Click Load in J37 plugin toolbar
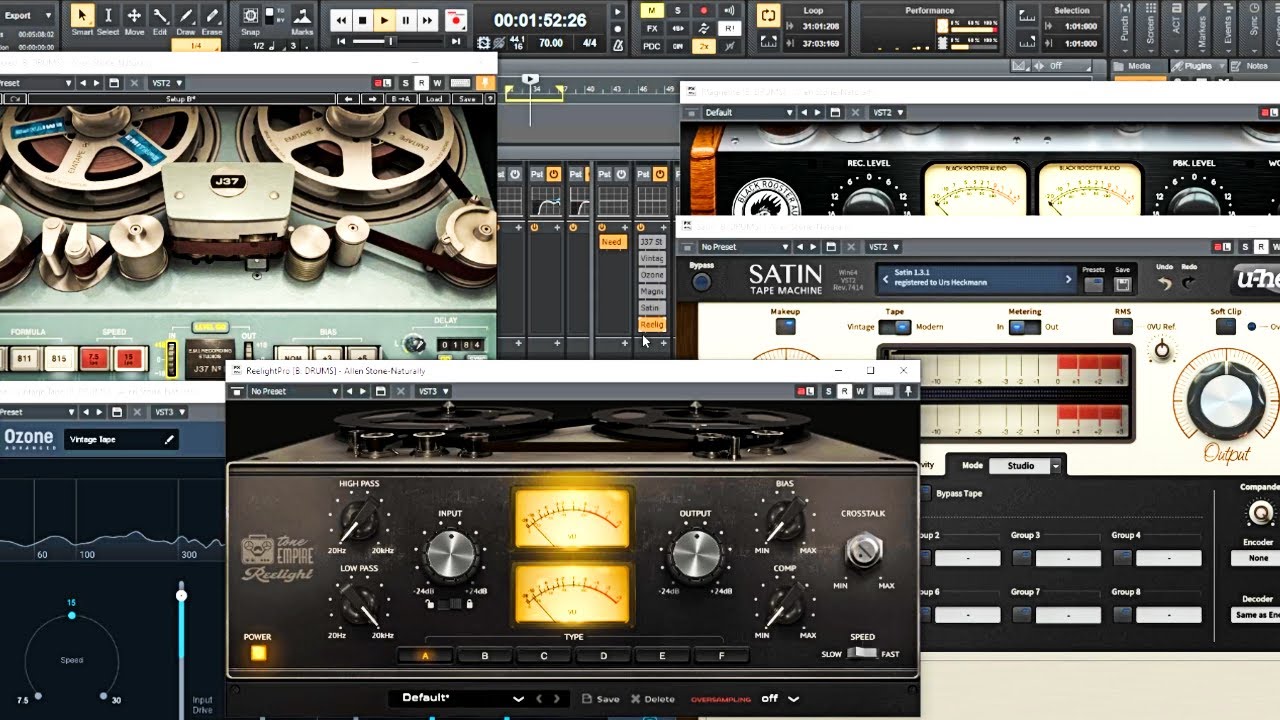 434,99
